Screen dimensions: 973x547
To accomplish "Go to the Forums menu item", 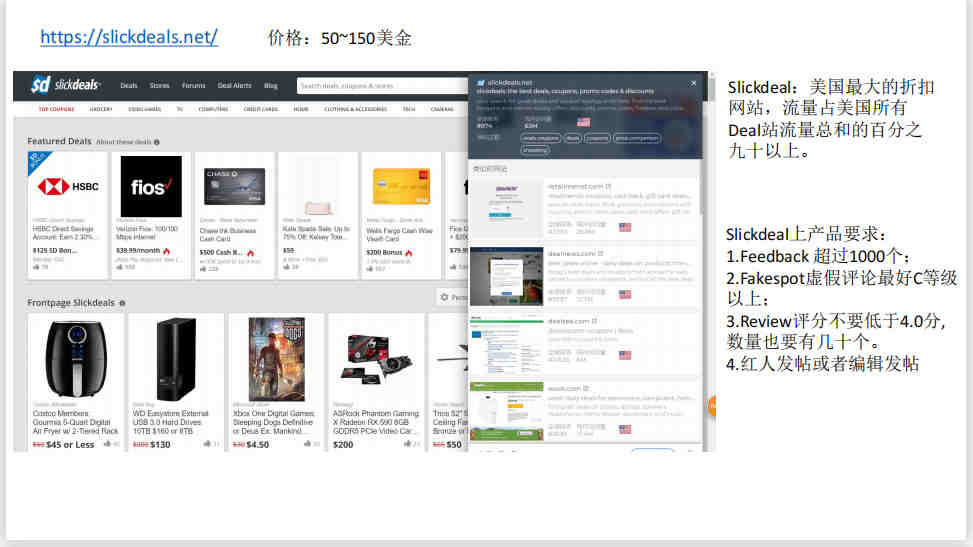I will (x=194, y=86).
